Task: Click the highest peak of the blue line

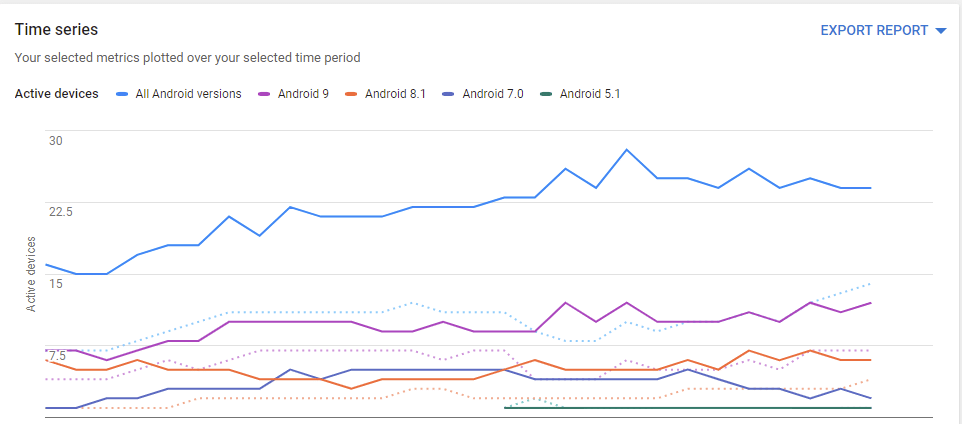Action: click(x=626, y=149)
